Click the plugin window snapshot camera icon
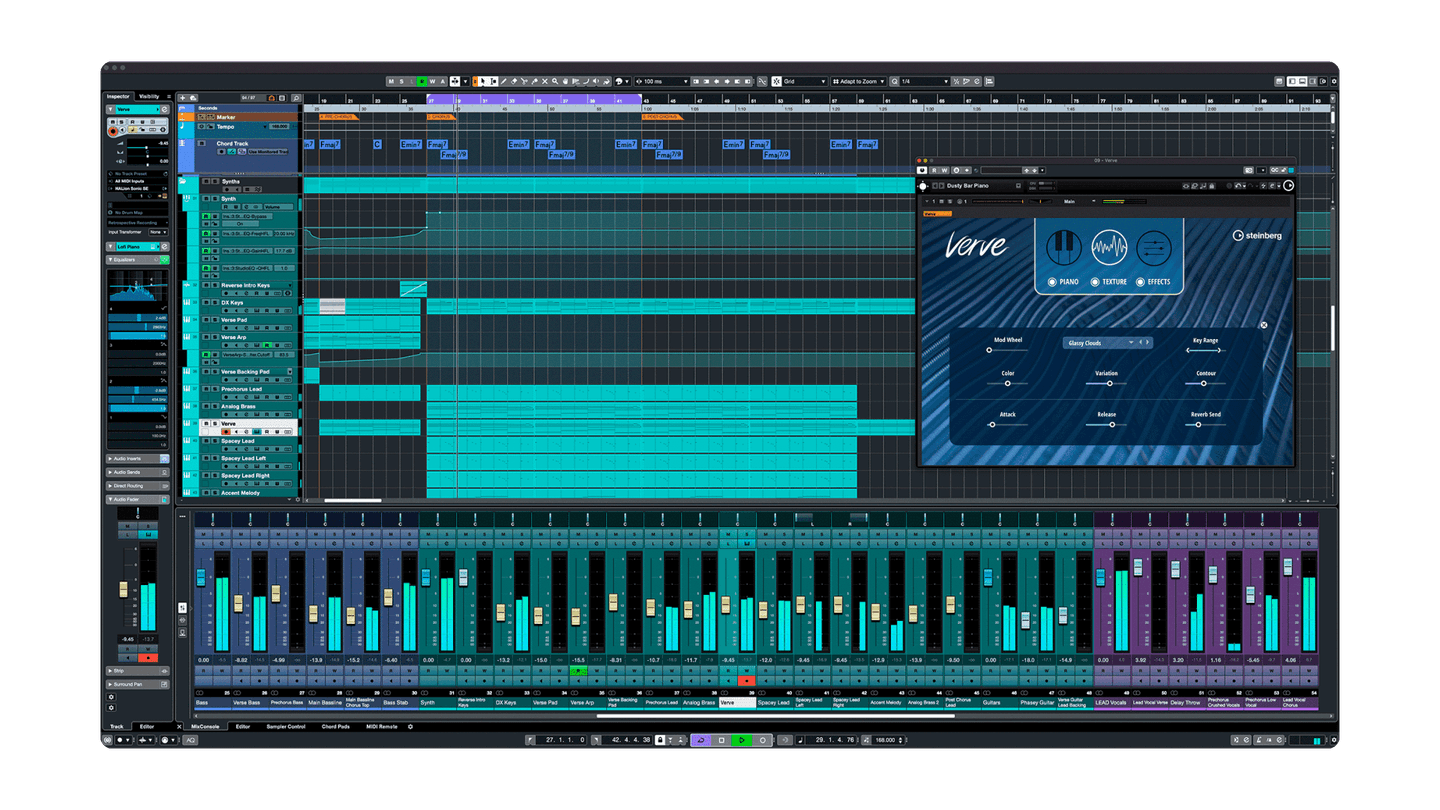 click(1248, 170)
